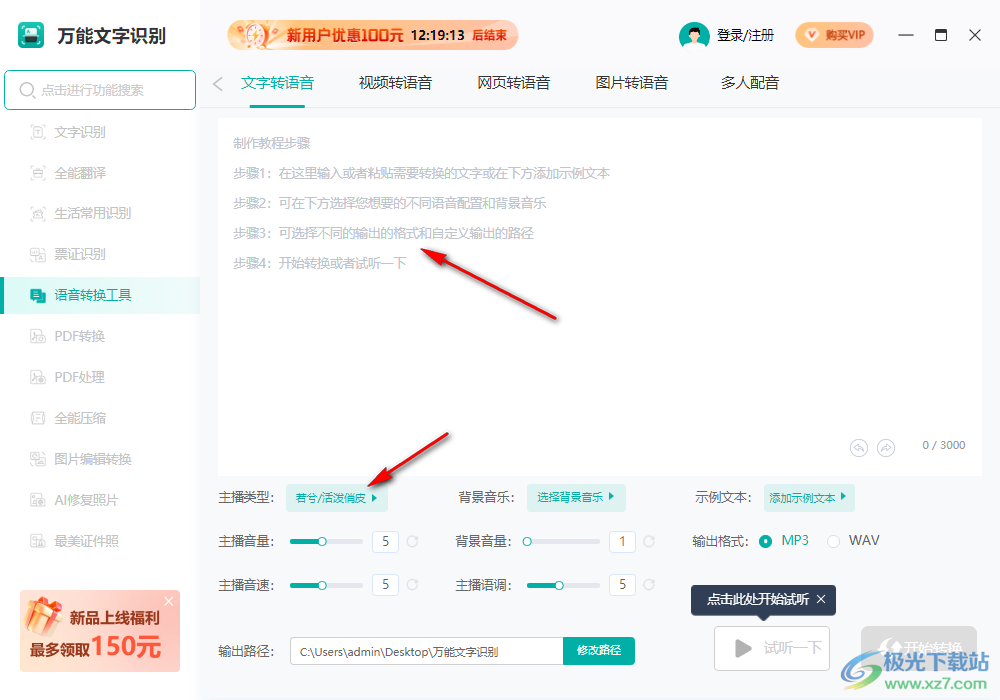Click the 文字识别 sidebar icon
The height and width of the screenshot is (700, 1000).
tap(38, 132)
